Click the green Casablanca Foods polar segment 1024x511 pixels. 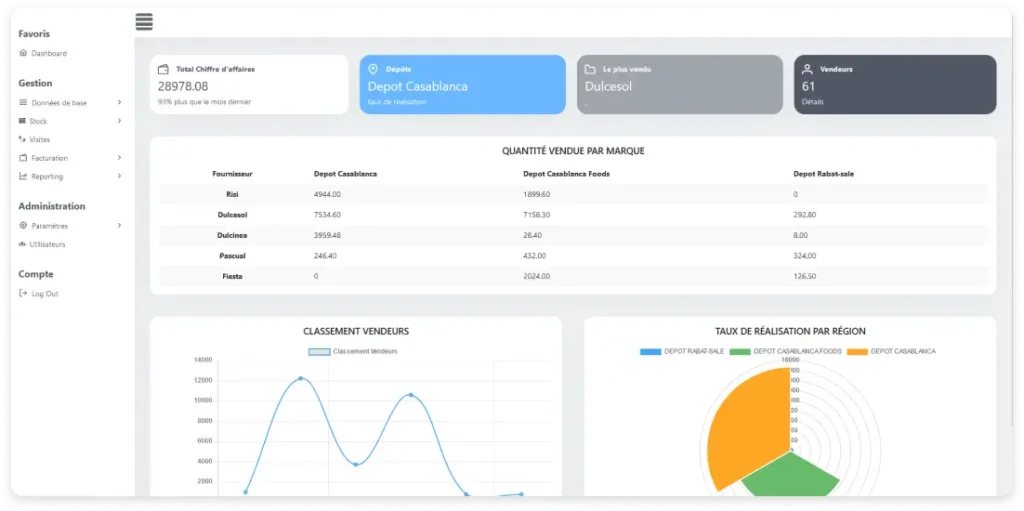pyautogui.click(x=792, y=476)
